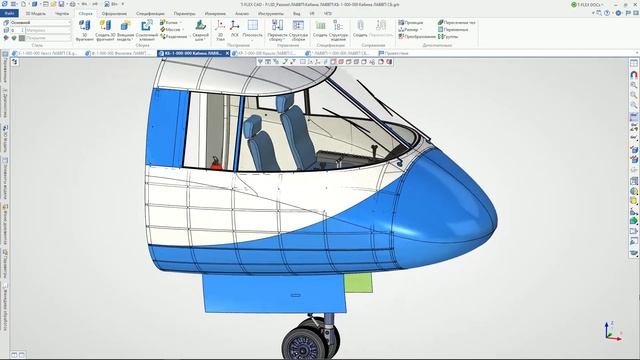
Task: Open the Копия dropdown
Action: (x=171, y=22)
